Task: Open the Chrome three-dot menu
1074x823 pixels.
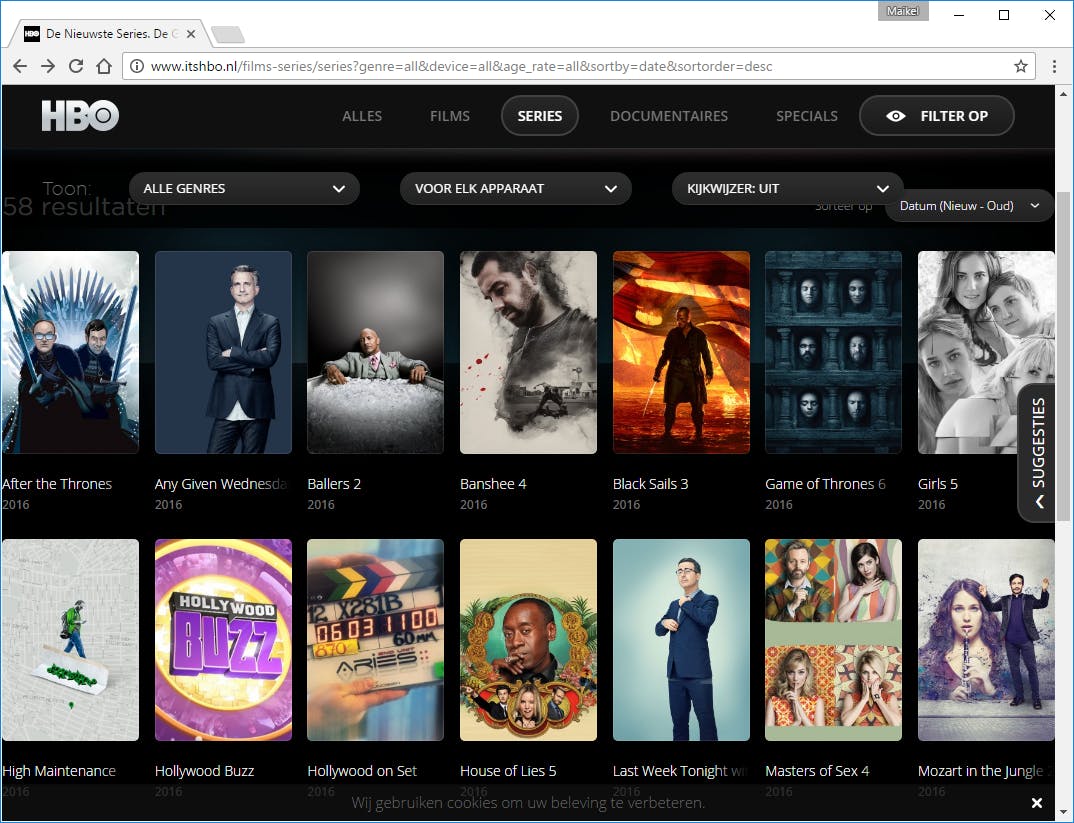Action: tap(1054, 66)
